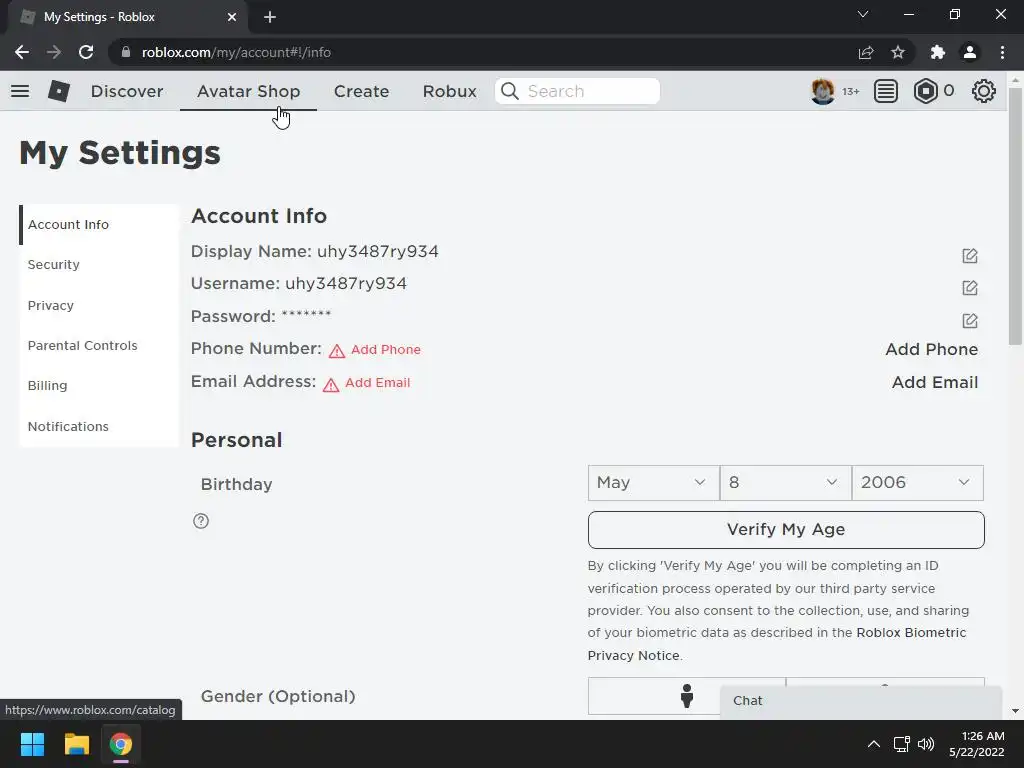The image size is (1024, 768).
Task: Open the Windows Start menu
Action: point(32,744)
